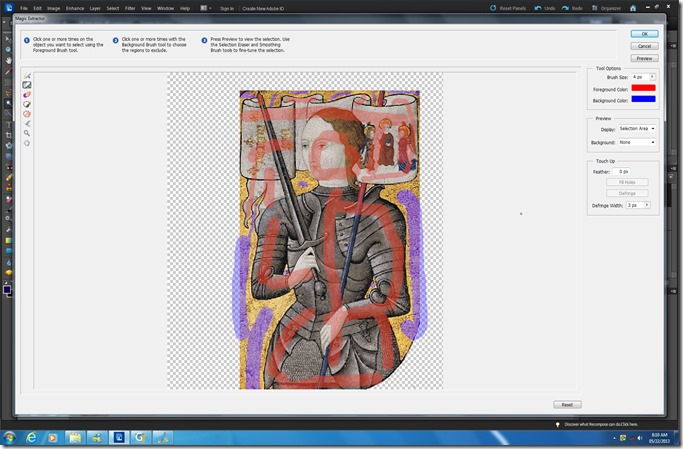Select the Background Brush tool
Image resolution: width=683 pixels, height=449 pixels.
coord(27,85)
